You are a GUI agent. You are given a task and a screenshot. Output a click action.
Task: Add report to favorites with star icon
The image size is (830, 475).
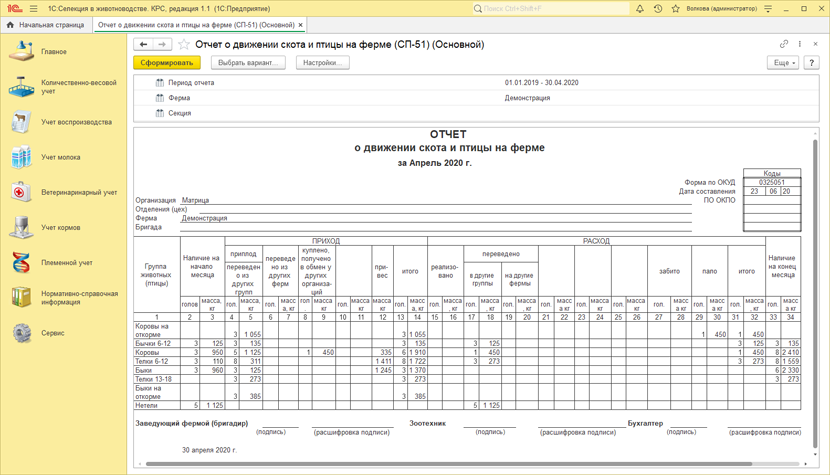coord(184,45)
